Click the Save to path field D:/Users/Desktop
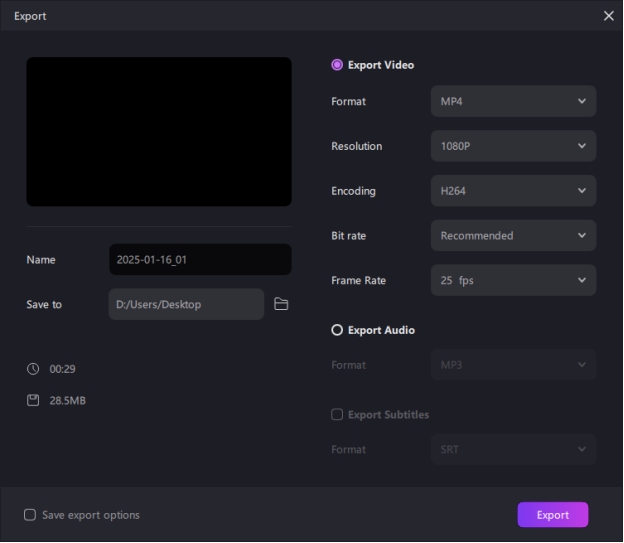This screenshot has width=624, height=543. pos(186,304)
